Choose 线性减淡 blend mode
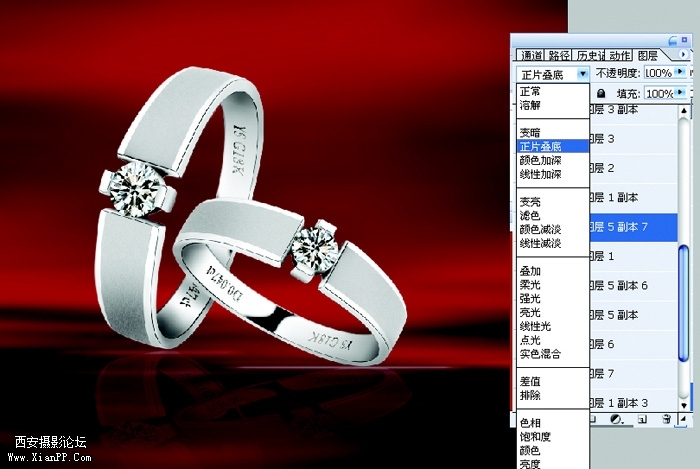This screenshot has width=700, height=469. pos(553,243)
